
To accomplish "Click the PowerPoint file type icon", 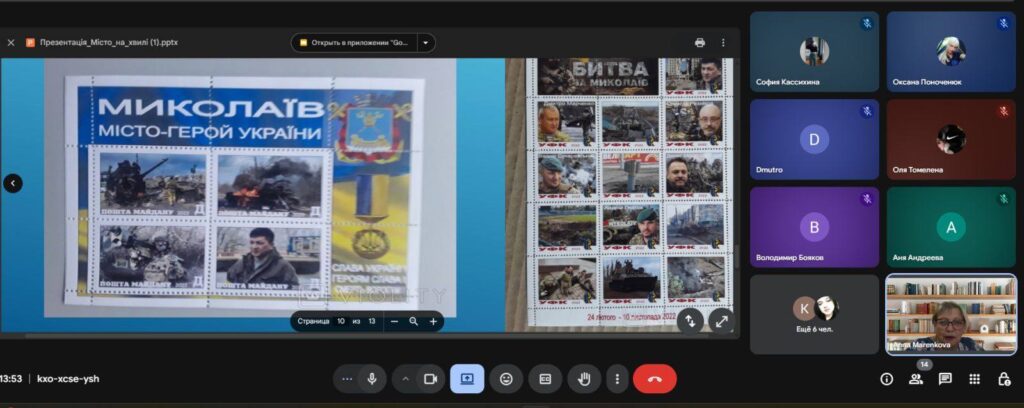I will [x=30, y=42].
